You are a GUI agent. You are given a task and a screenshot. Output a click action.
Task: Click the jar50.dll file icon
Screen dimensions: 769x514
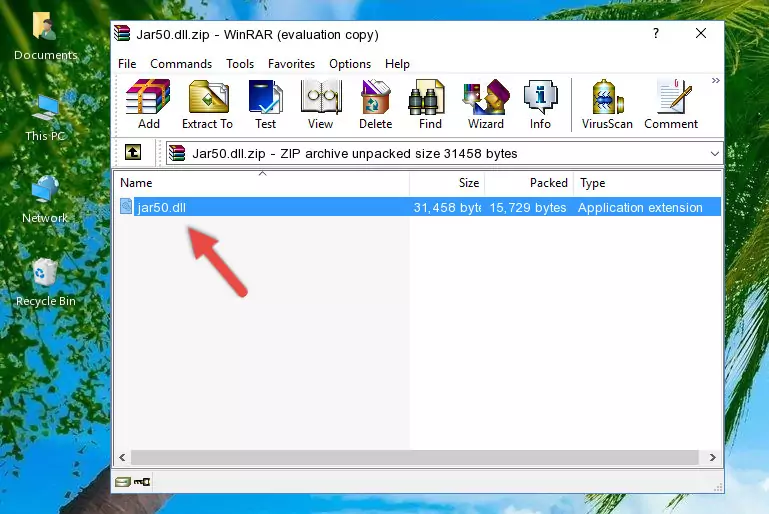pos(126,206)
